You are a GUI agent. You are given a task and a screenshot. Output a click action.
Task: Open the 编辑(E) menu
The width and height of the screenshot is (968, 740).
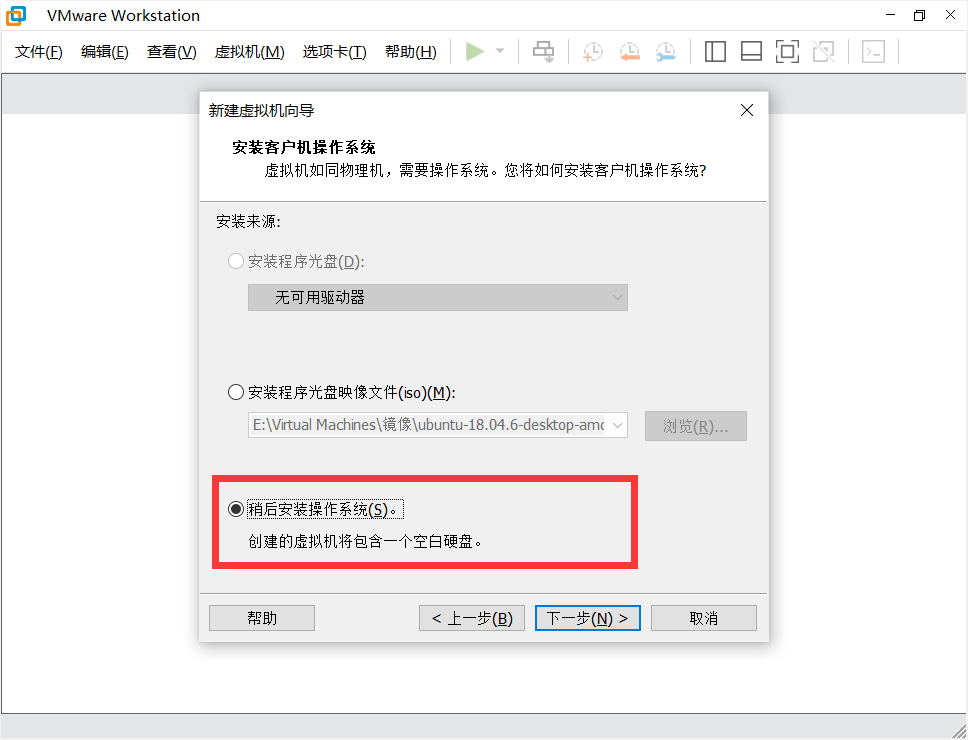pyautogui.click(x=104, y=52)
